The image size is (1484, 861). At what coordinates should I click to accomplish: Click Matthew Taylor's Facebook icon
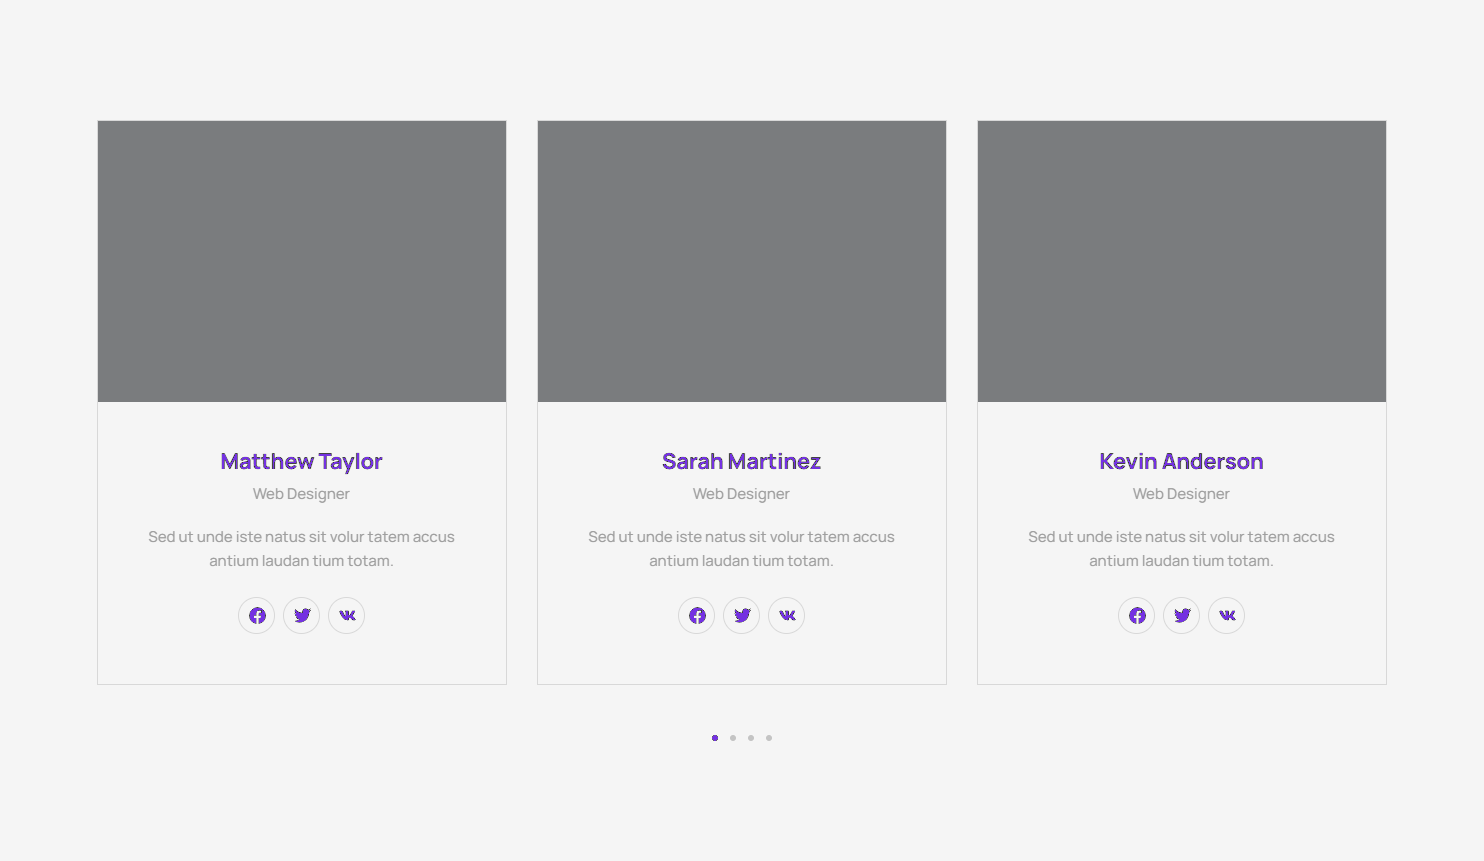(257, 615)
